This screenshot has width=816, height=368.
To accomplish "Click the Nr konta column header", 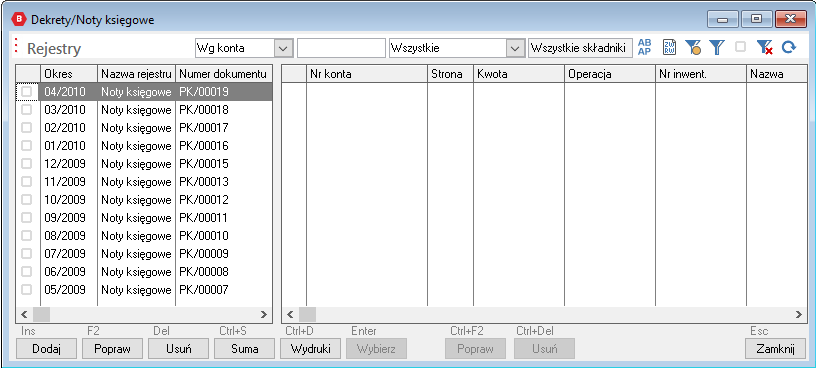I will [x=367, y=74].
